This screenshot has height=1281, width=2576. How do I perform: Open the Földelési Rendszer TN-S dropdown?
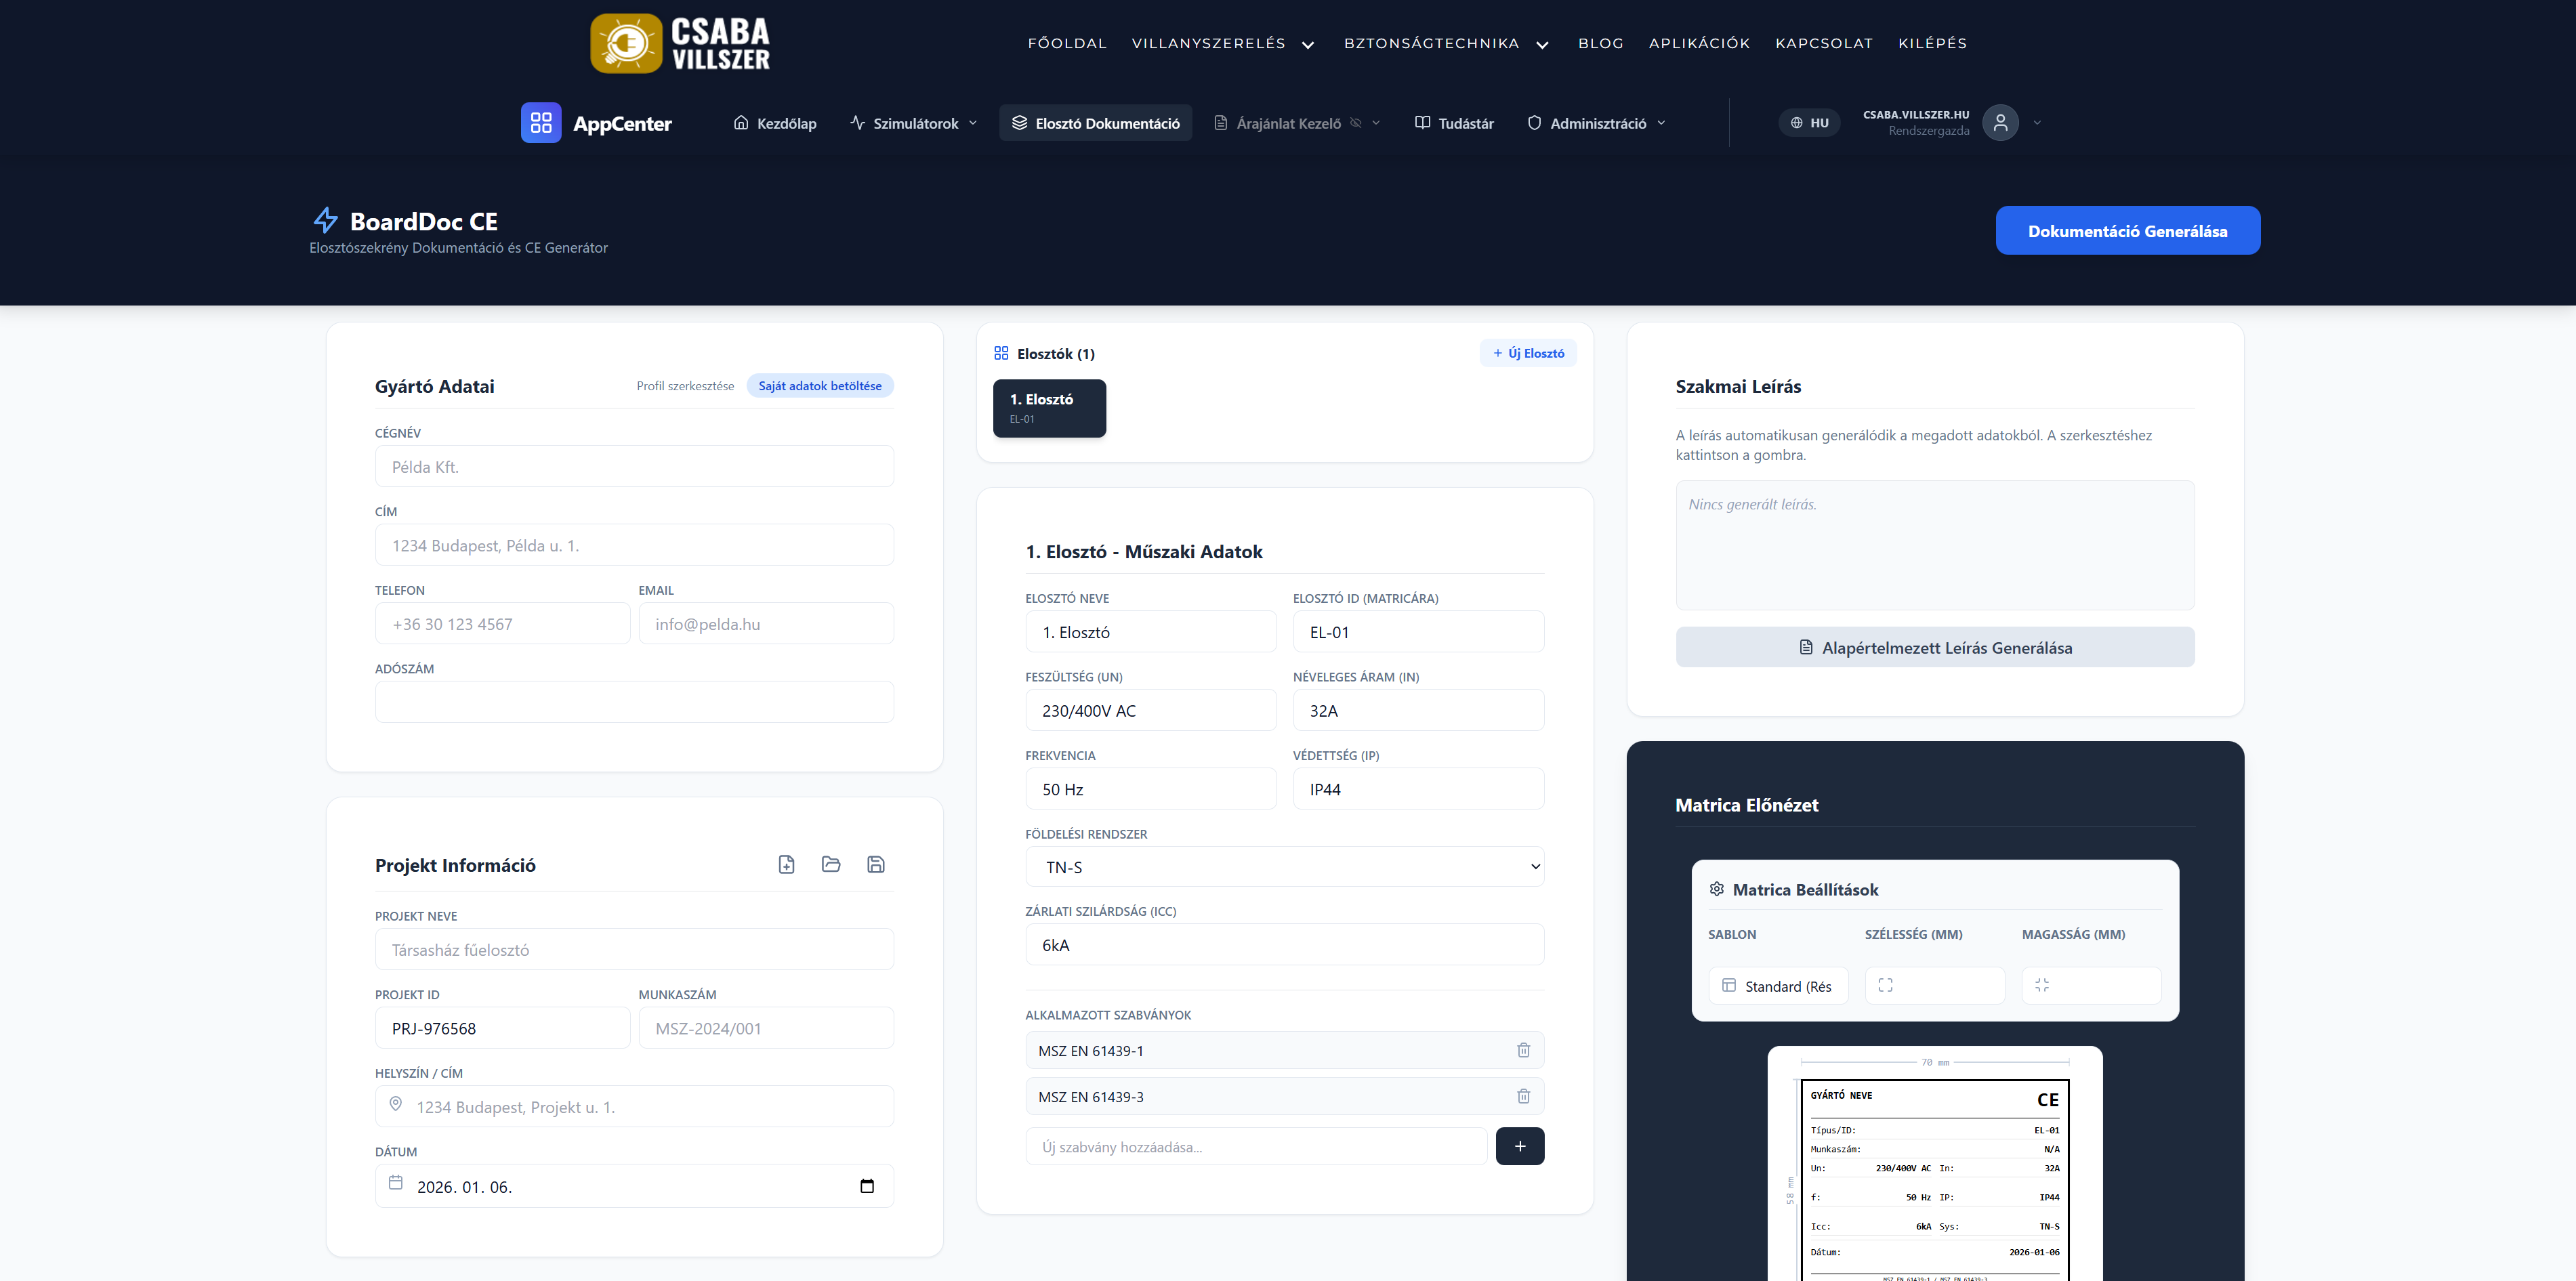tap(1284, 867)
